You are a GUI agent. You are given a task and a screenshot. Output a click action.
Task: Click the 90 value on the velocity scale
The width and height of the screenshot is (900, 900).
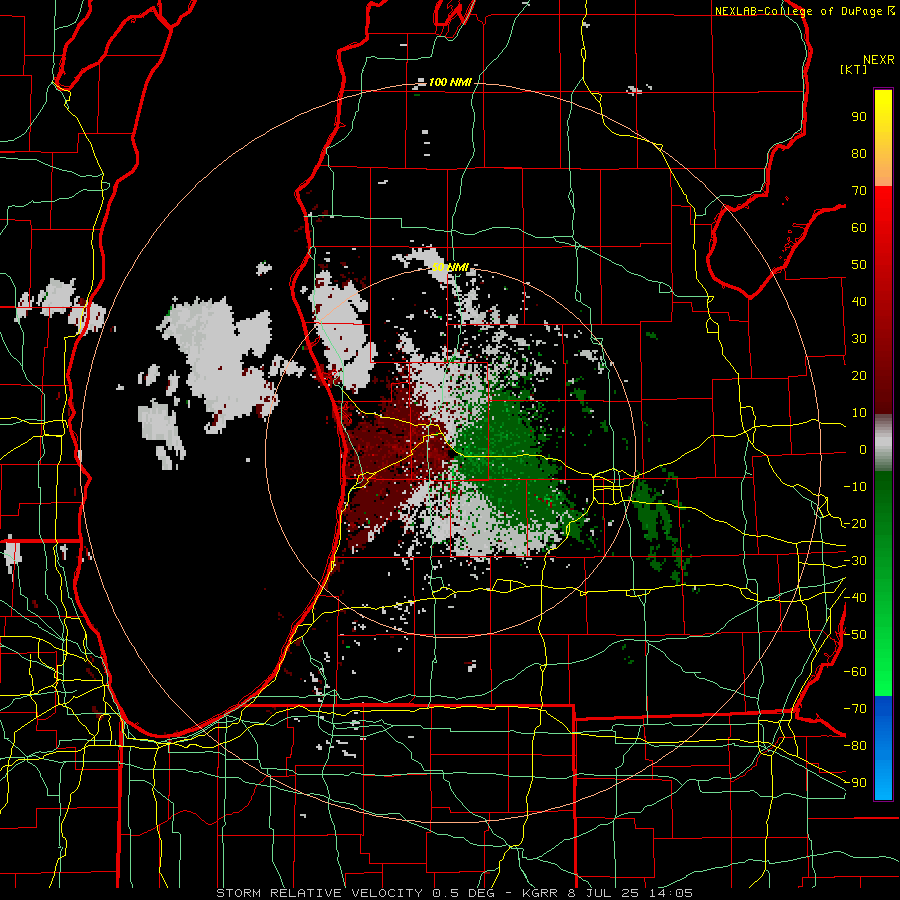(859, 117)
